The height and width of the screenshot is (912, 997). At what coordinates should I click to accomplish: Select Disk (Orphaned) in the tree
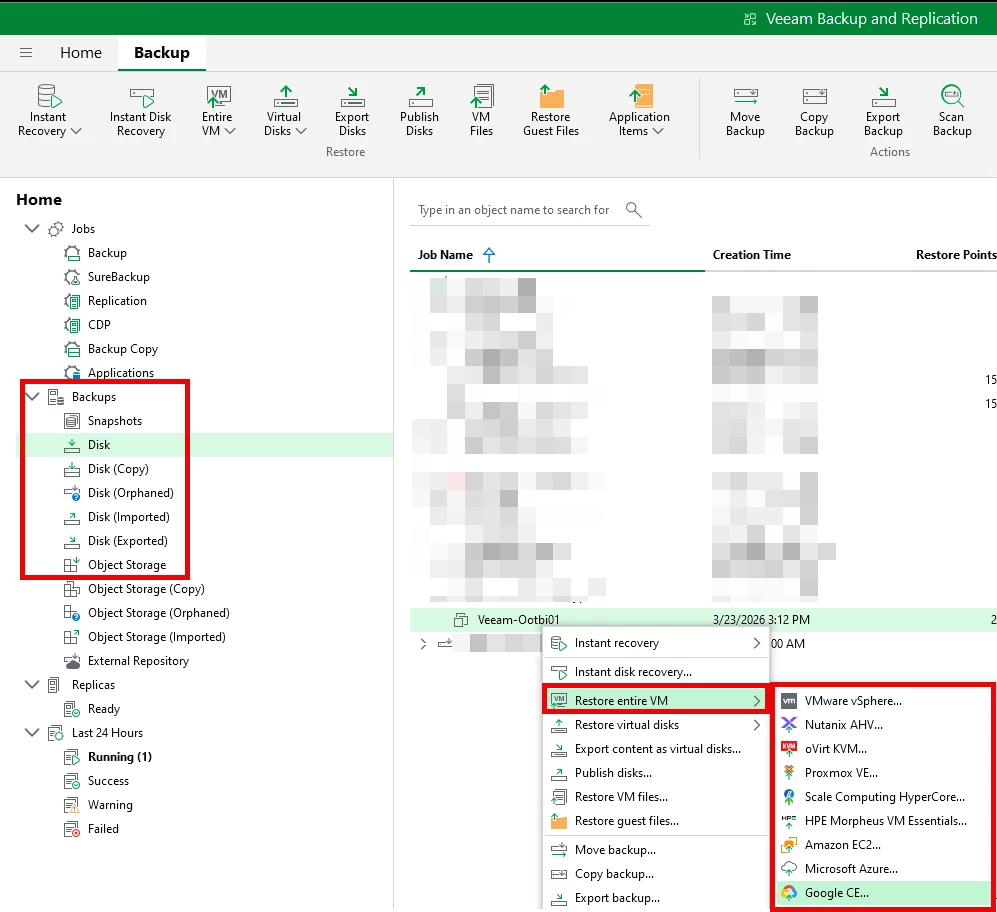[x=130, y=493]
